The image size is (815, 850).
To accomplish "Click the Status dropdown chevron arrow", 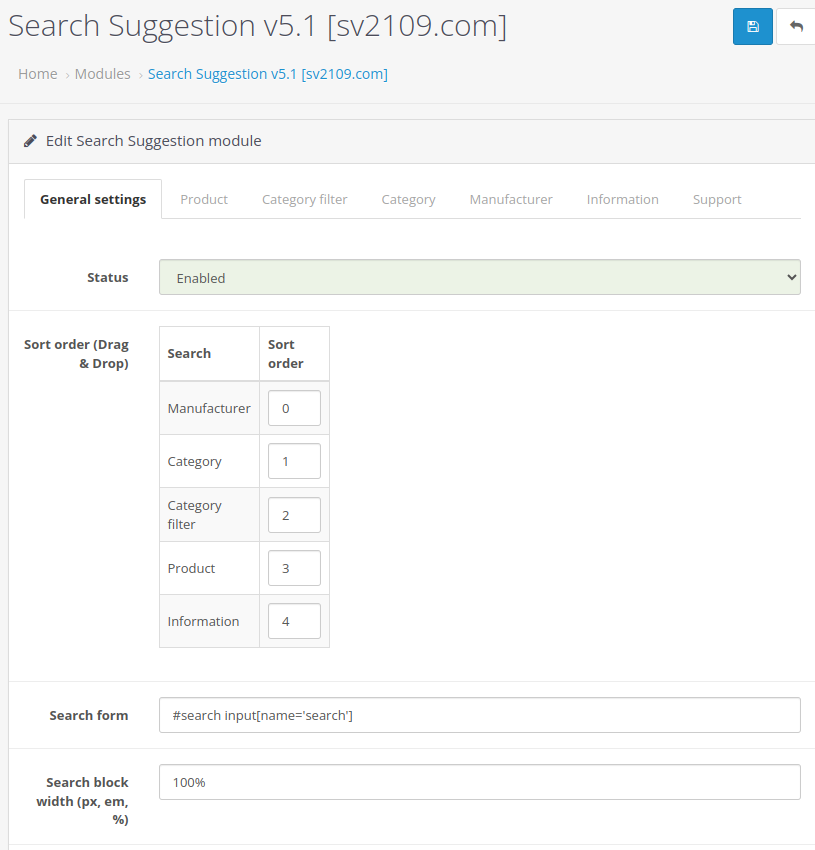I will (791, 277).
